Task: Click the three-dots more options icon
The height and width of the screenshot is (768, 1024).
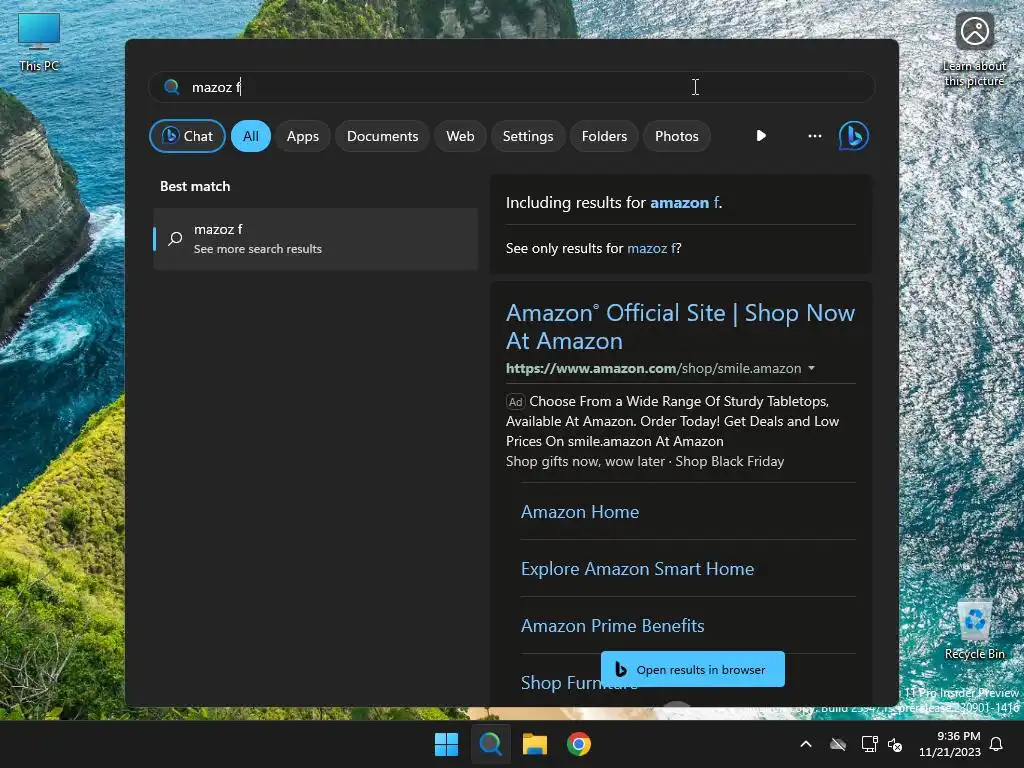Action: (814, 136)
